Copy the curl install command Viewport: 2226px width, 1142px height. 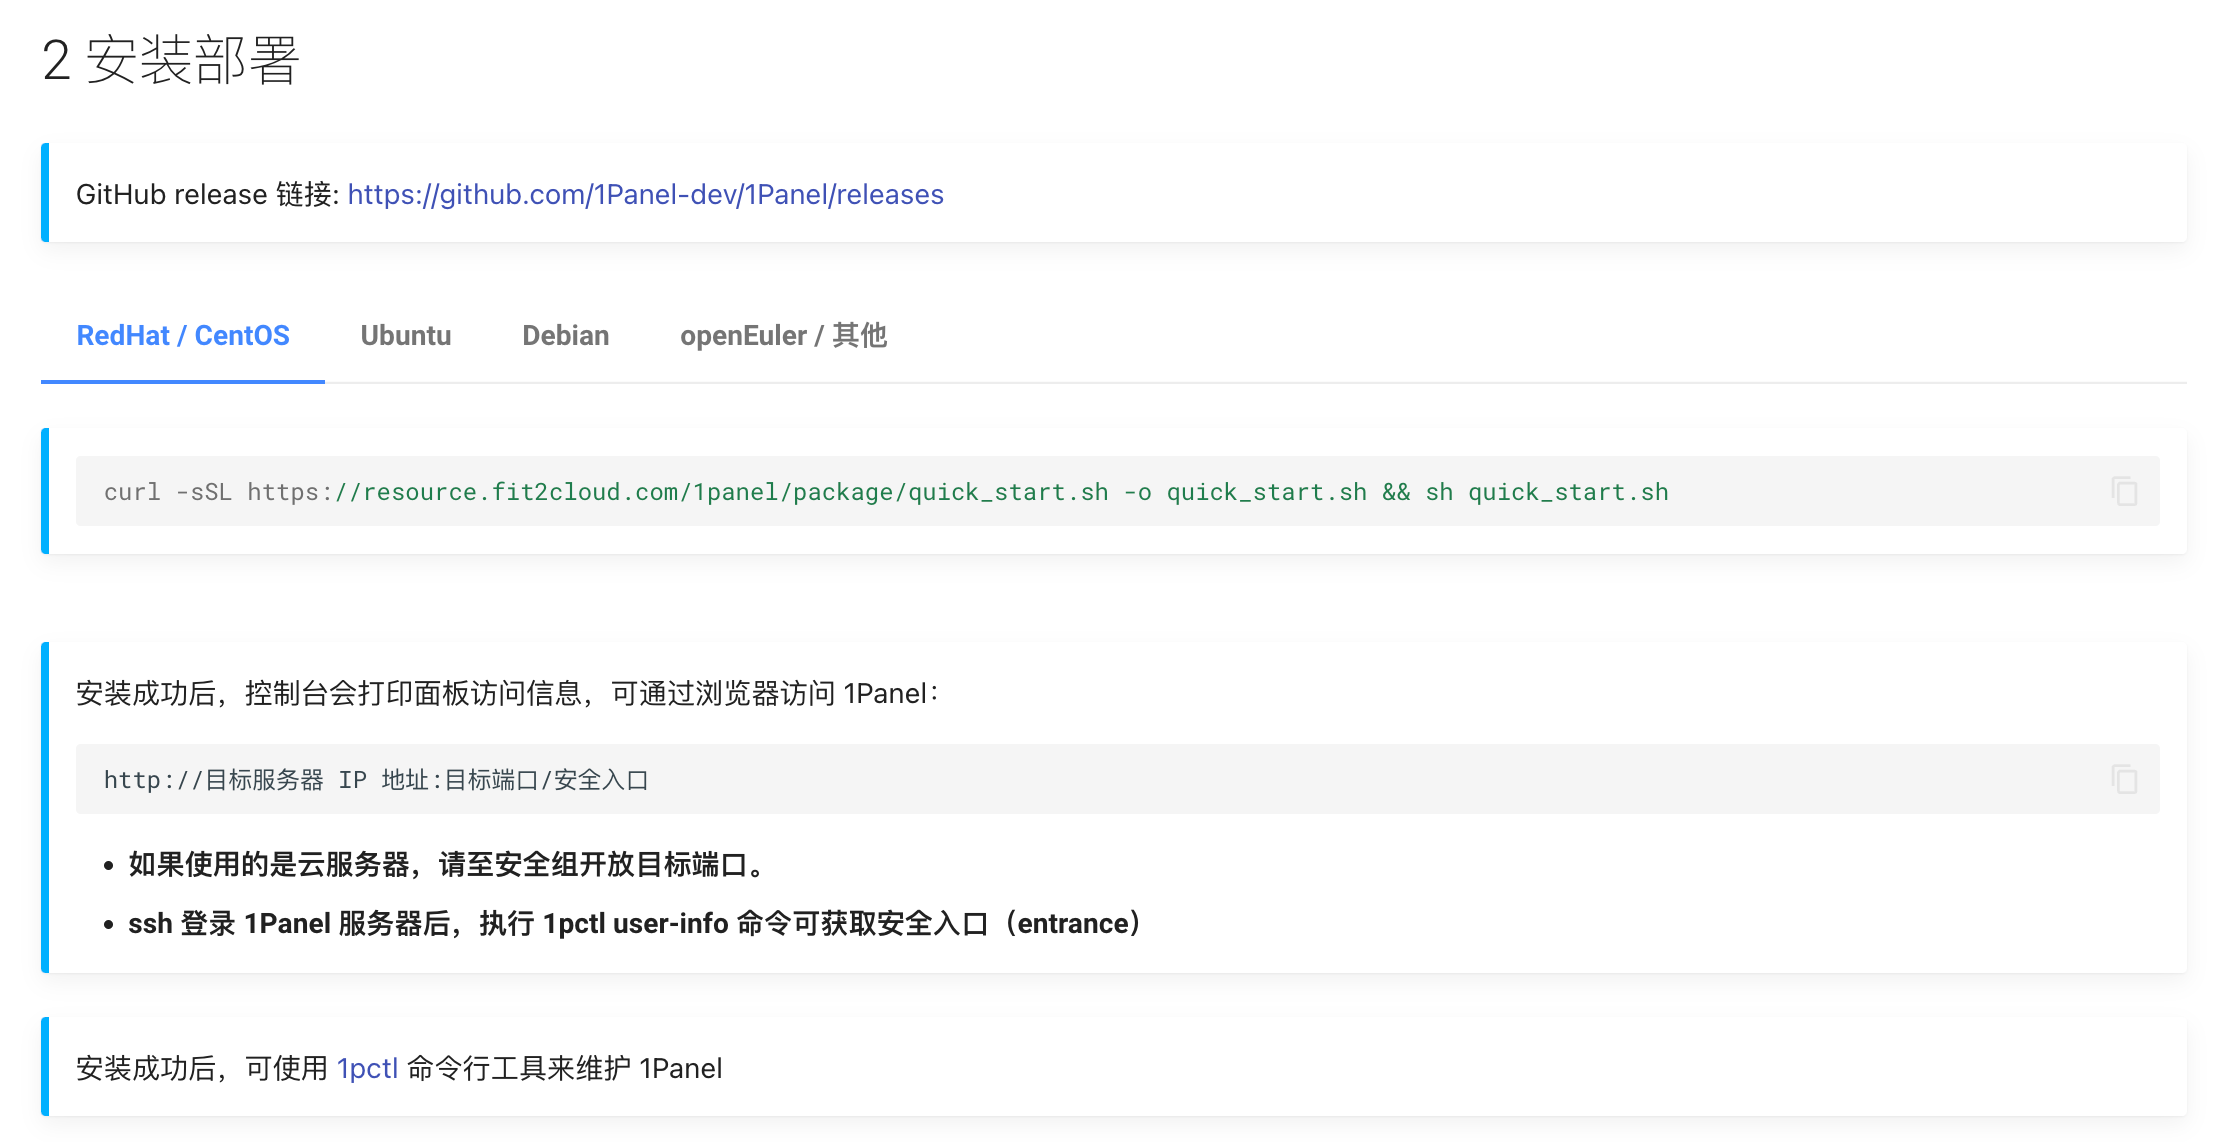(x=2124, y=491)
